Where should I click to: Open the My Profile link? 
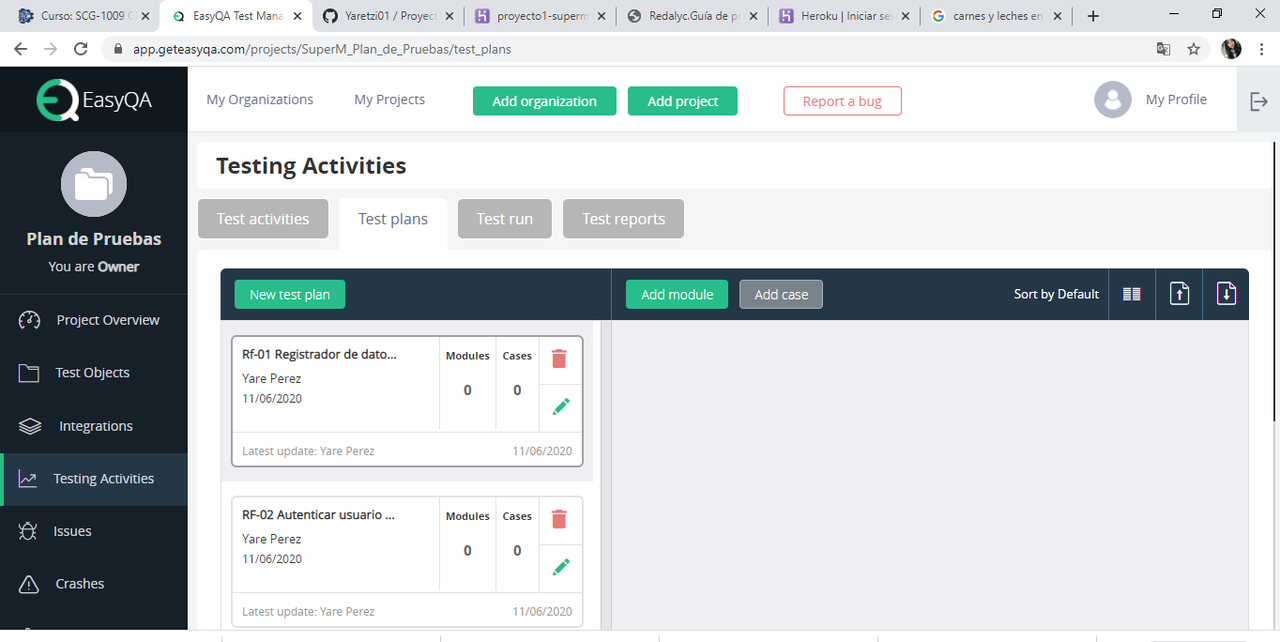tap(1176, 99)
